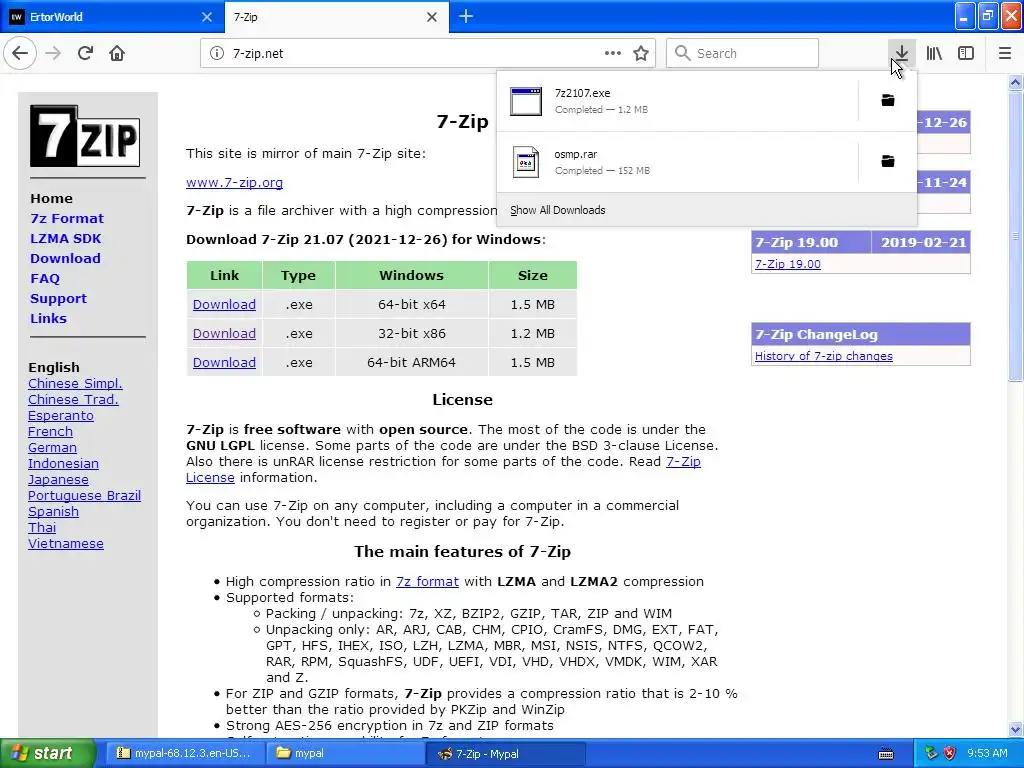Click the page scroll-down arrow
This screenshot has height=768, width=1024.
pos(1015,730)
